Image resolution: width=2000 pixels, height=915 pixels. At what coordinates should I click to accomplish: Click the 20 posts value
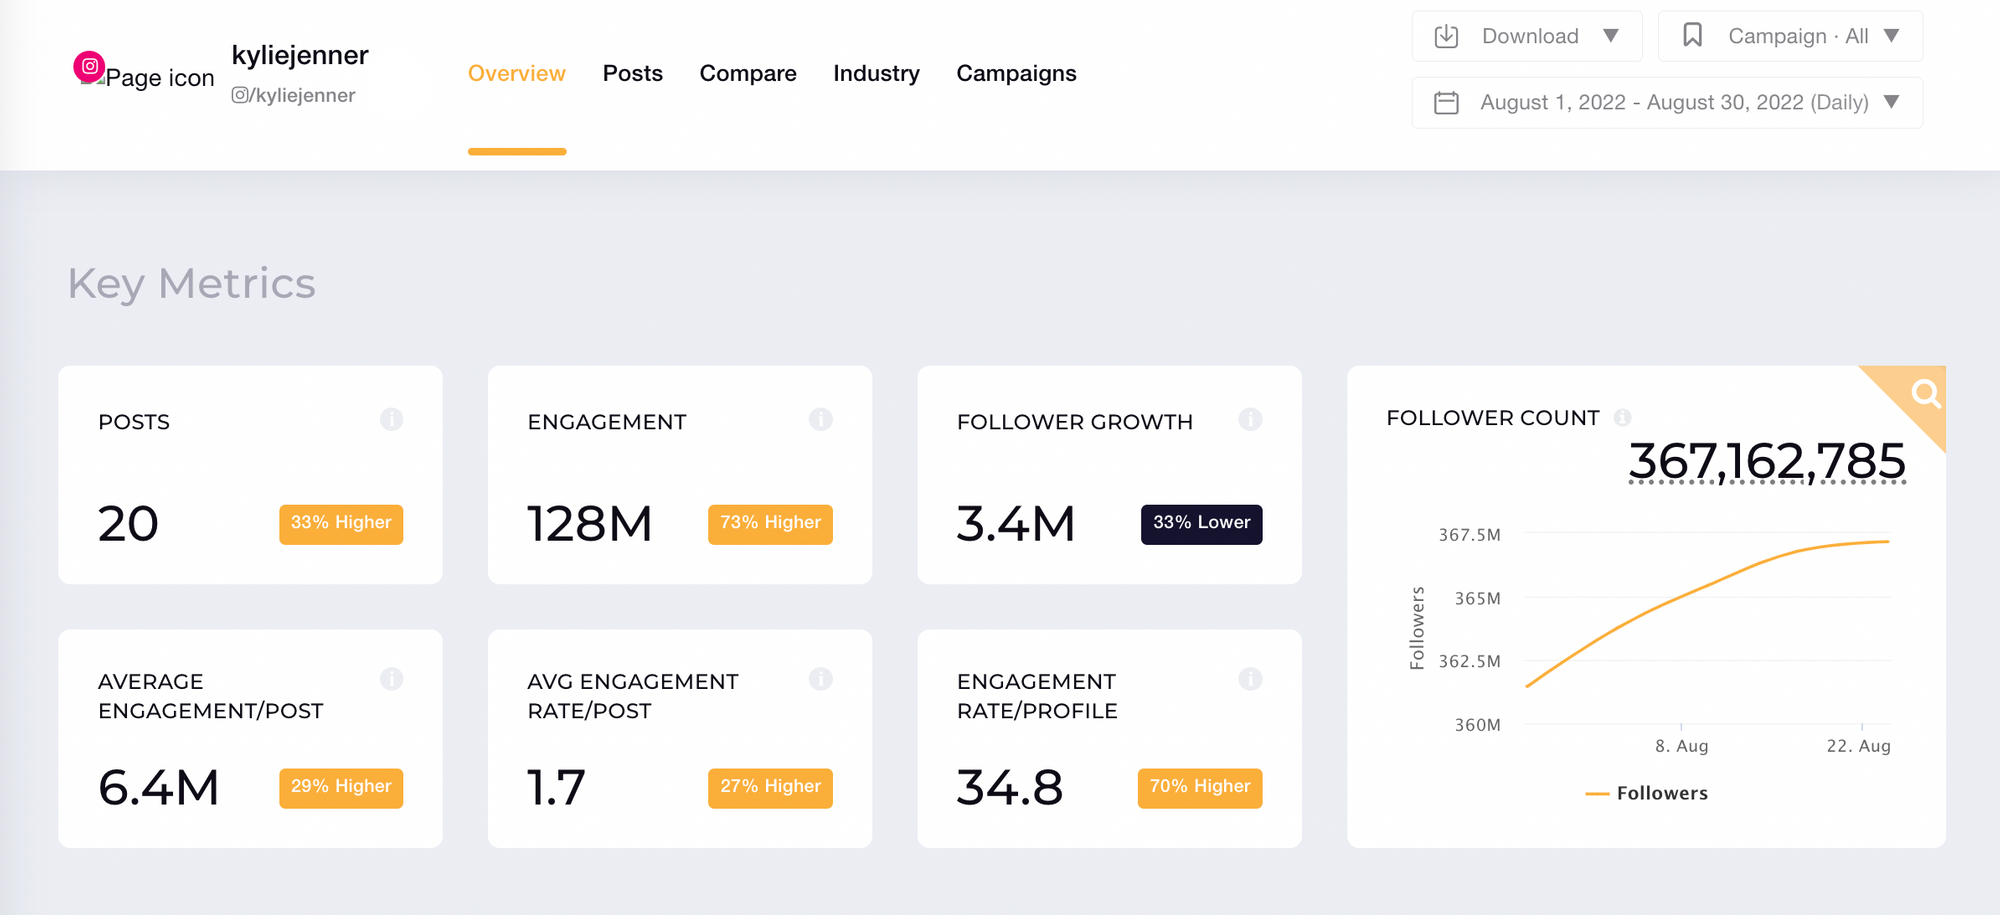tap(128, 524)
